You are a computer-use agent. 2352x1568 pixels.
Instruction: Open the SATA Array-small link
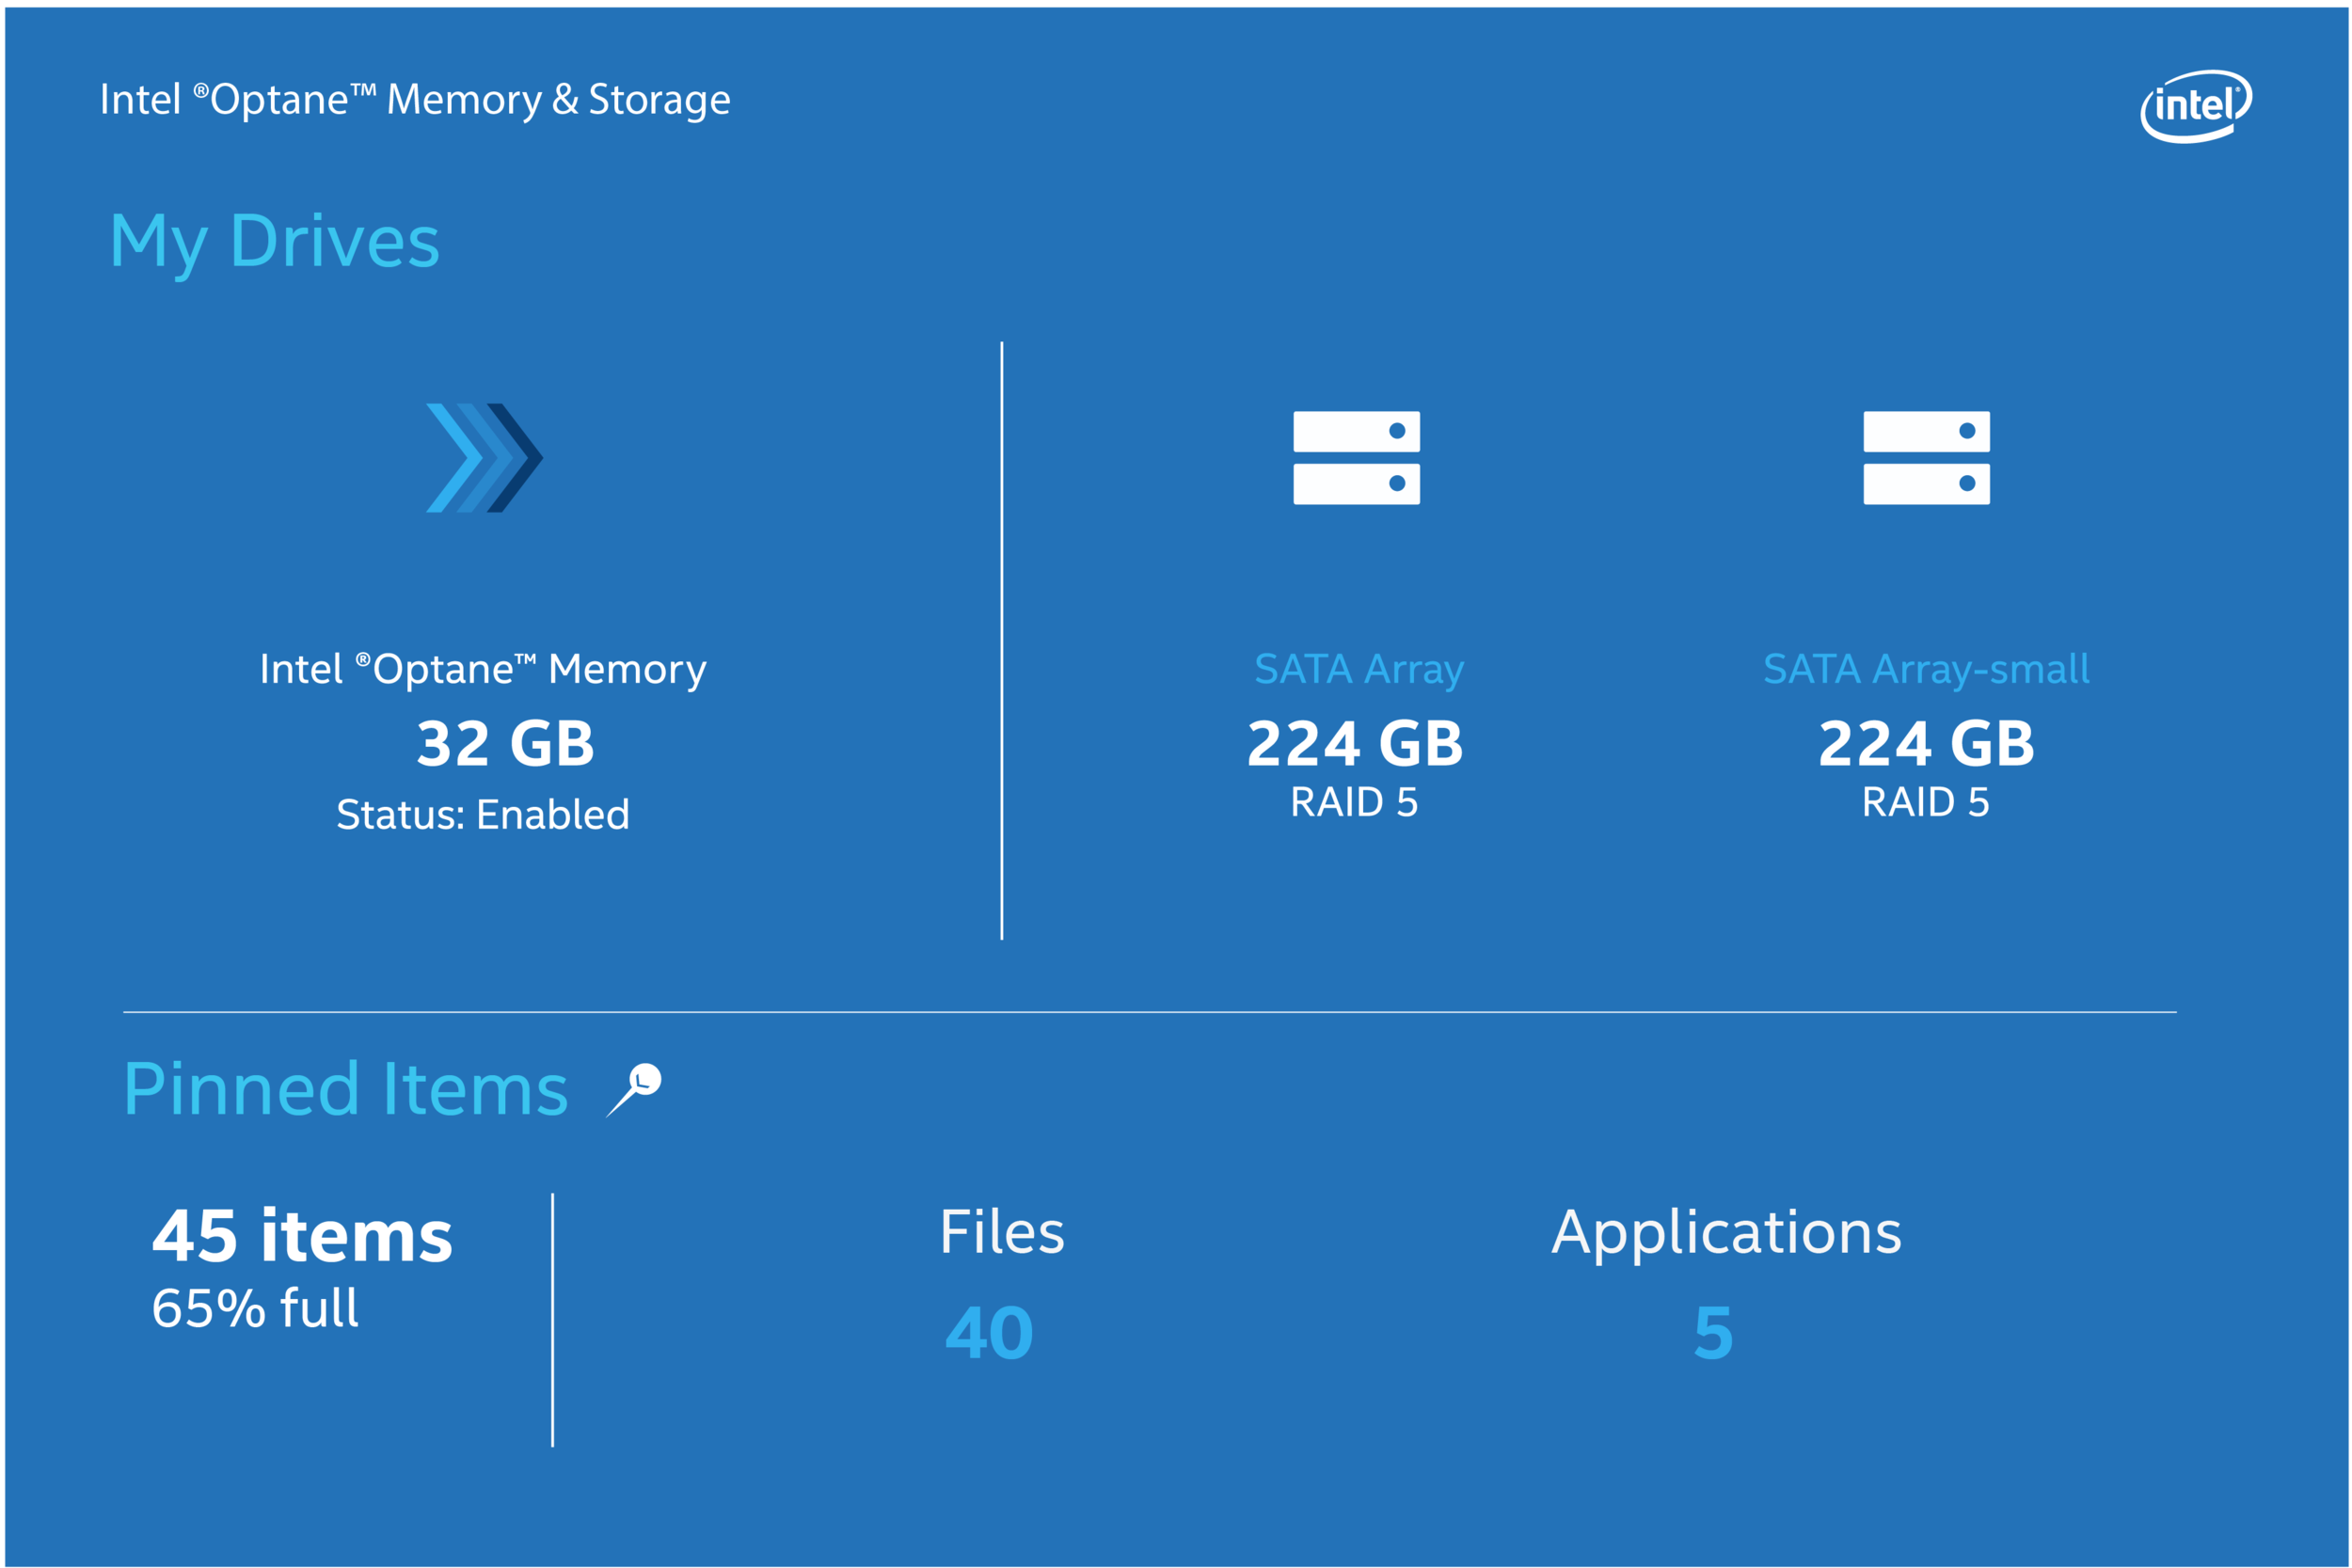[x=1925, y=669]
